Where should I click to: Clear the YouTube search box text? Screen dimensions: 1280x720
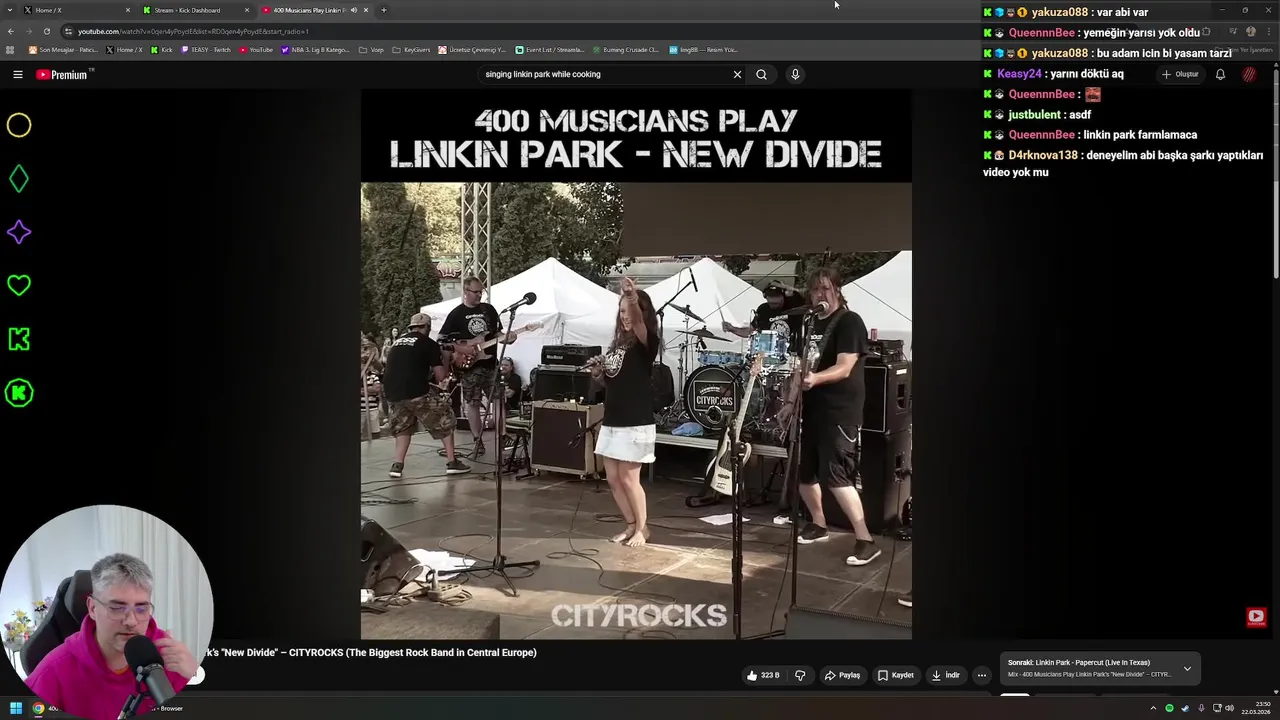[x=737, y=74]
